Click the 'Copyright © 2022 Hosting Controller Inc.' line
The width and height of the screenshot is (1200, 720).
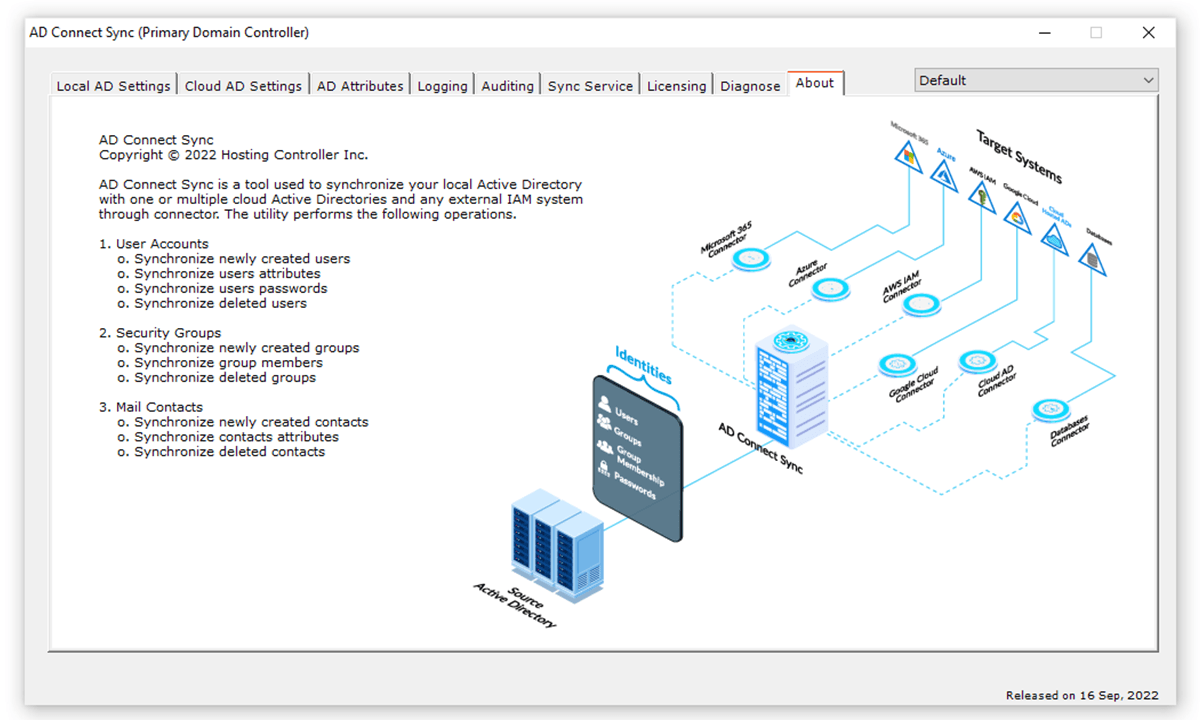233,155
